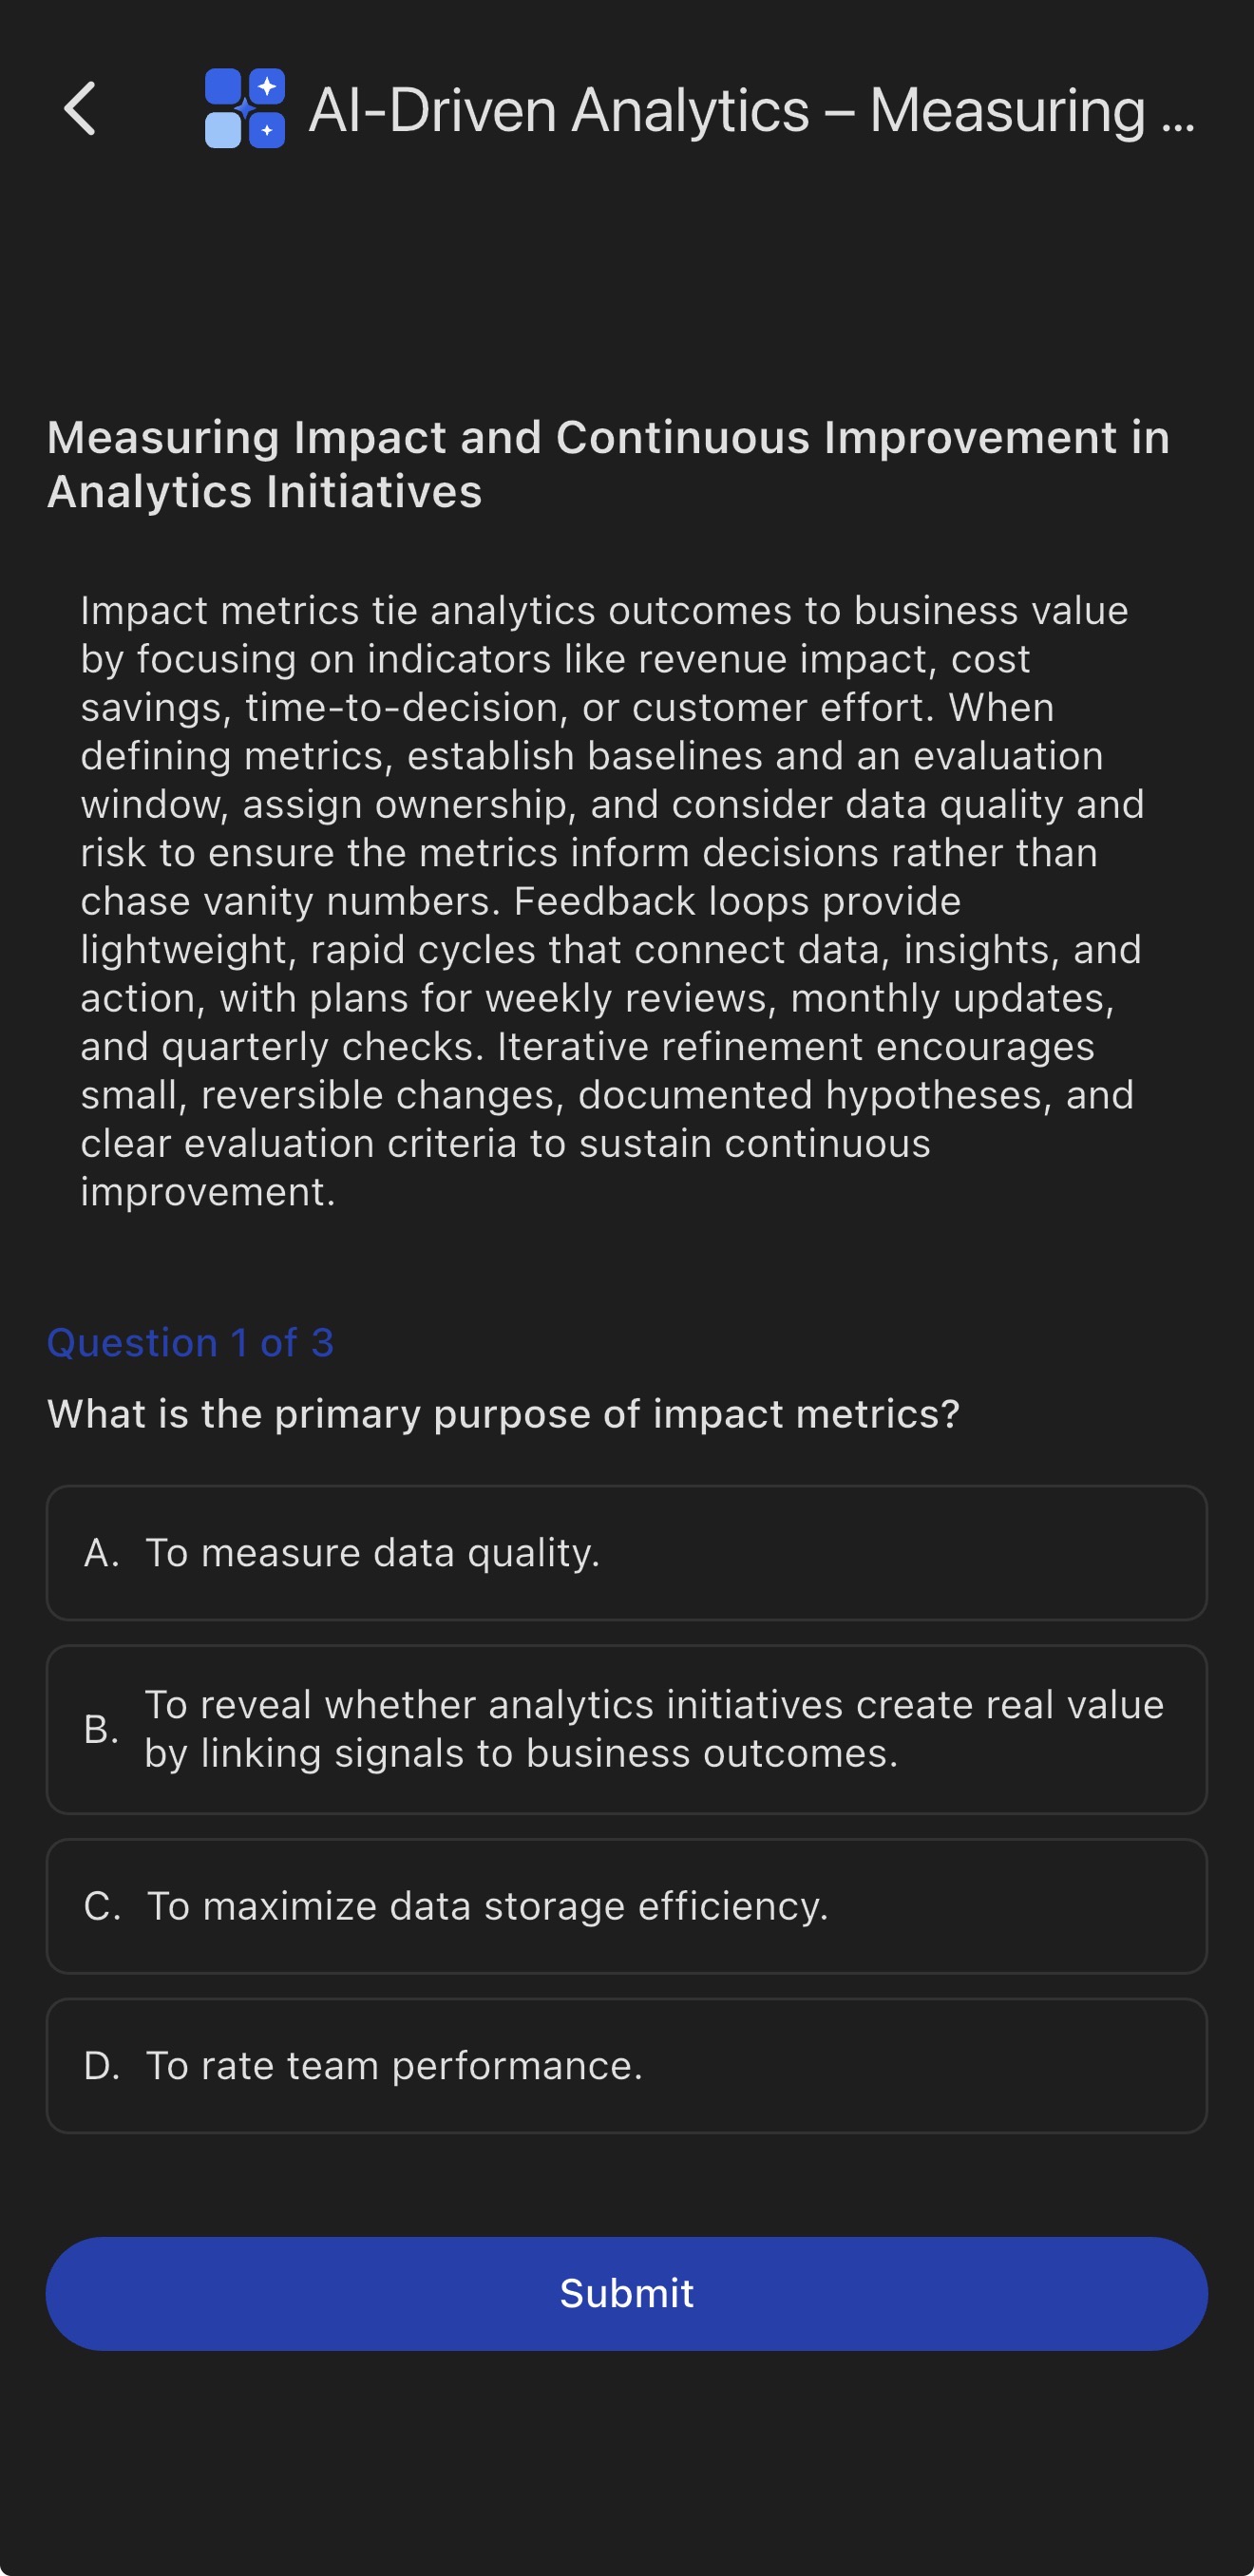This screenshot has width=1254, height=2576.
Task: Click the truncated AI-Driven Analytics header title
Action: [x=728, y=110]
